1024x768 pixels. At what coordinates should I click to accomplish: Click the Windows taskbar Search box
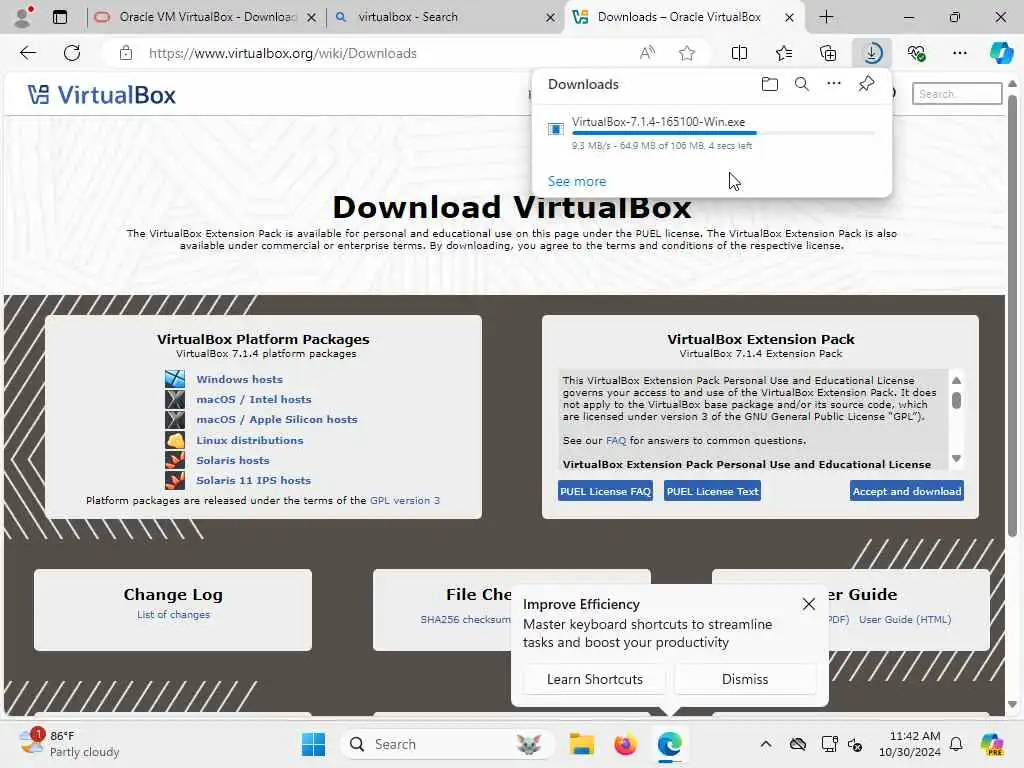(447, 744)
